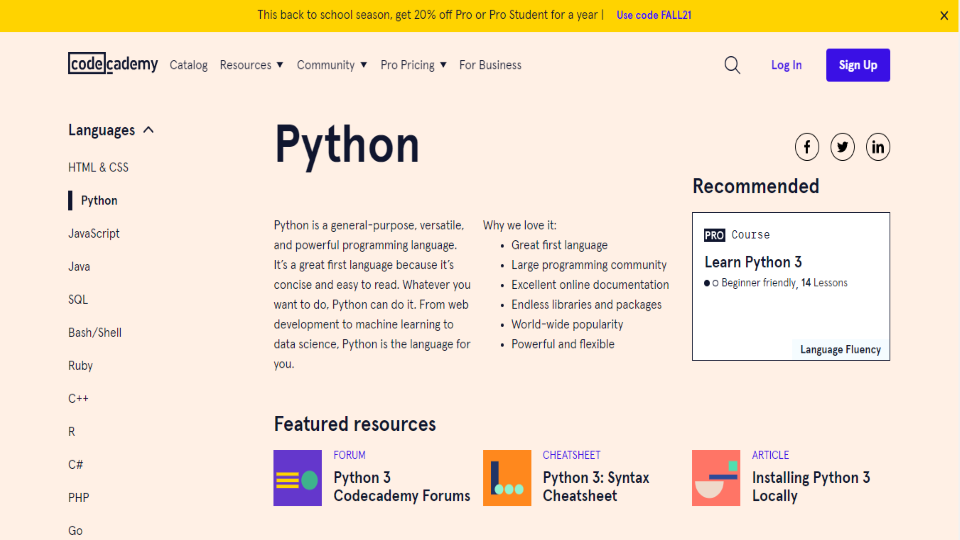
Task: Click the Recommended heading
Action: coord(756,186)
